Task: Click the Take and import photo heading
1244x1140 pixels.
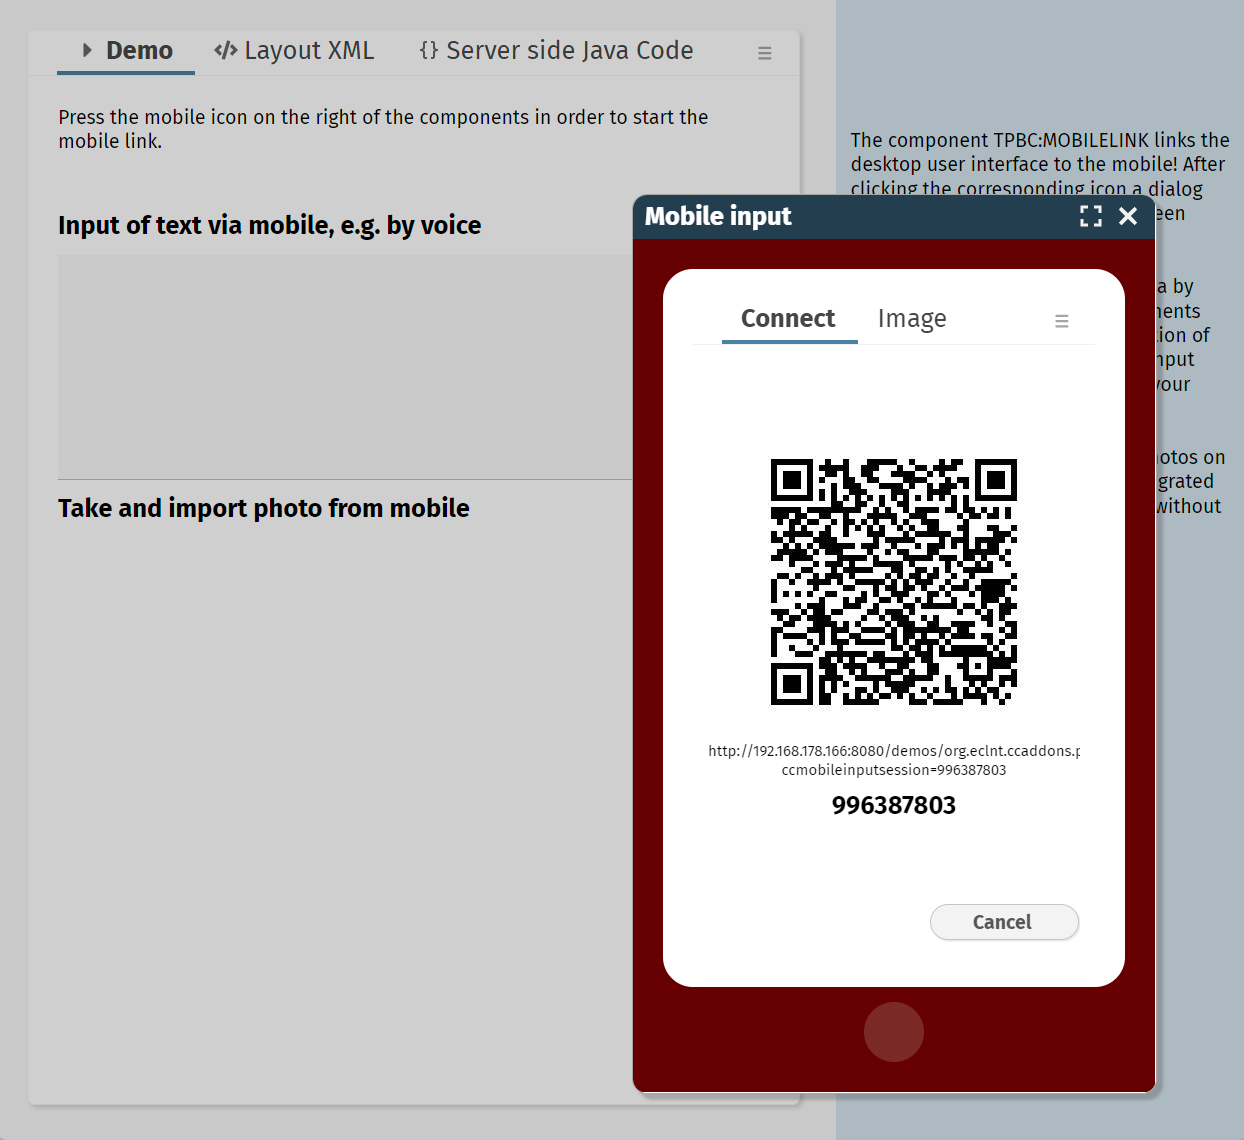Action: 264,509
